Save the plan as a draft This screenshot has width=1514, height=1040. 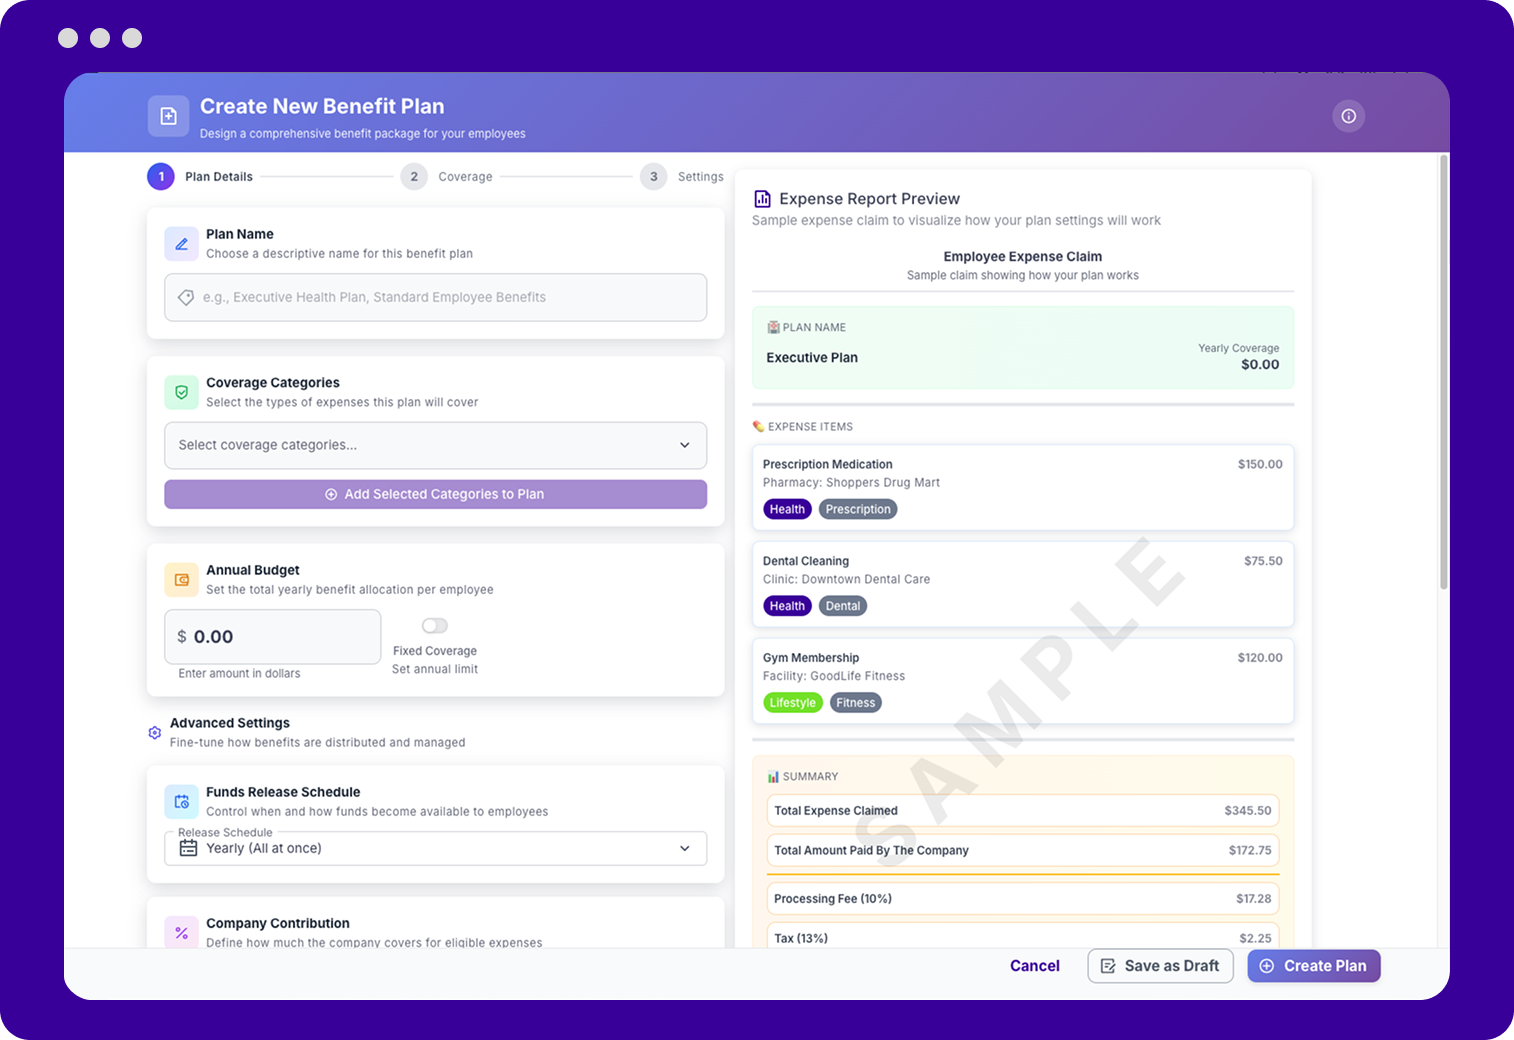coord(1160,966)
